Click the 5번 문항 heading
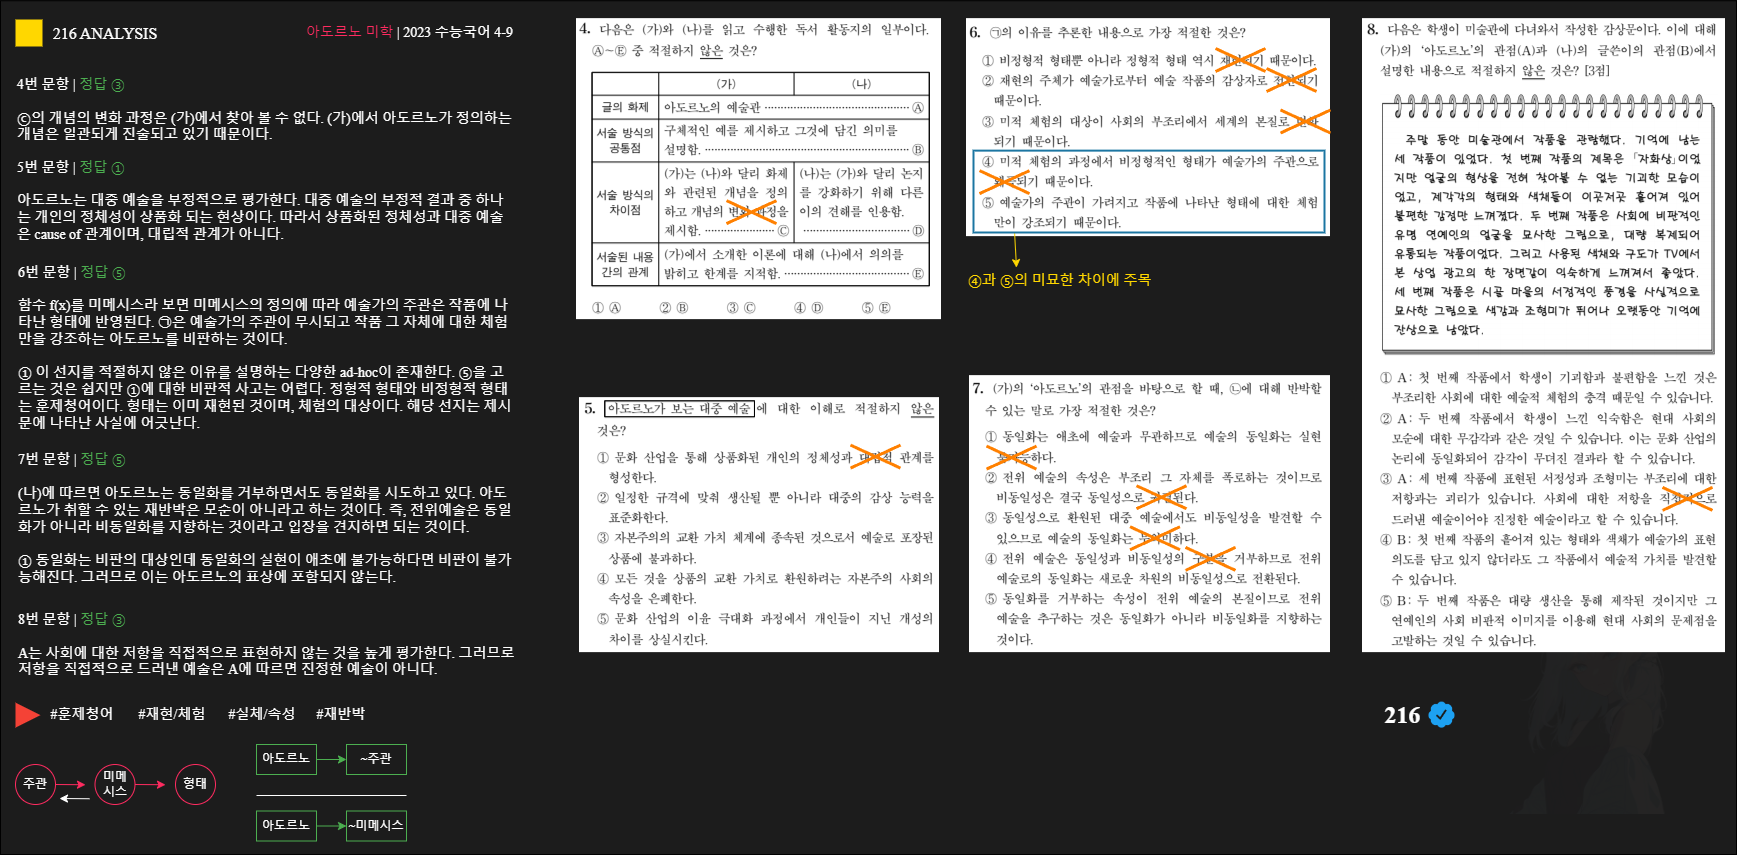The width and height of the screenshot is (1737, 855). click(43, 167)
